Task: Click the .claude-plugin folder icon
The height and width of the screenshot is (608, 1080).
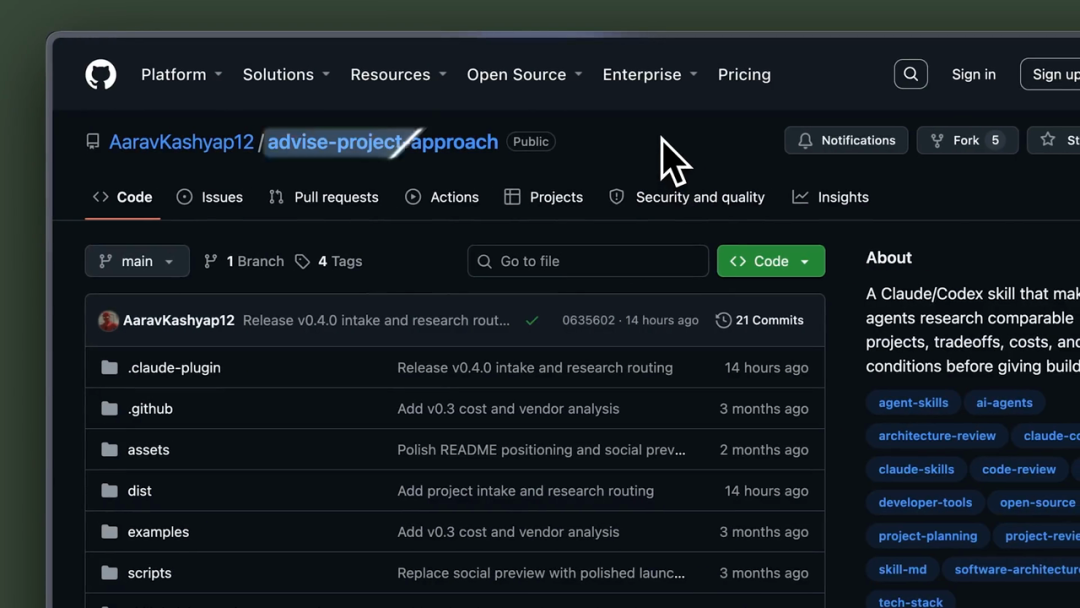Action: (x=109, y=368)
